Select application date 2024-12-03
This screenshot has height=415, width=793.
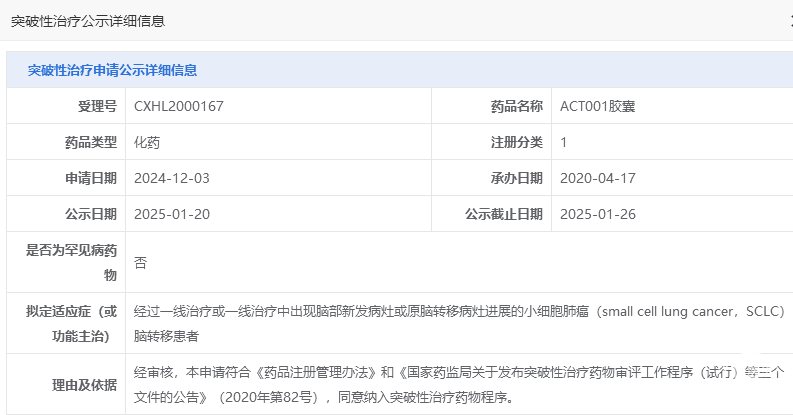coord(171,178)
